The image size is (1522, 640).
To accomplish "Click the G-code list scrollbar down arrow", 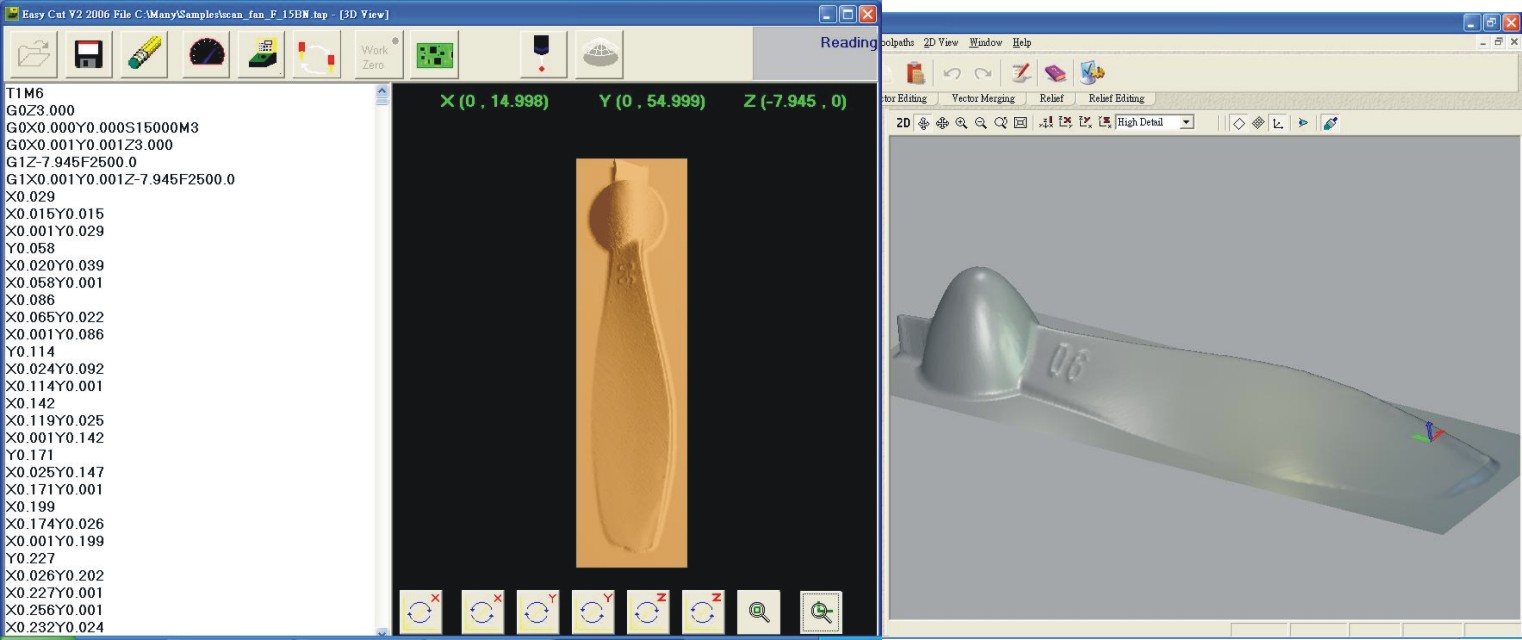I will coord(380,632).
